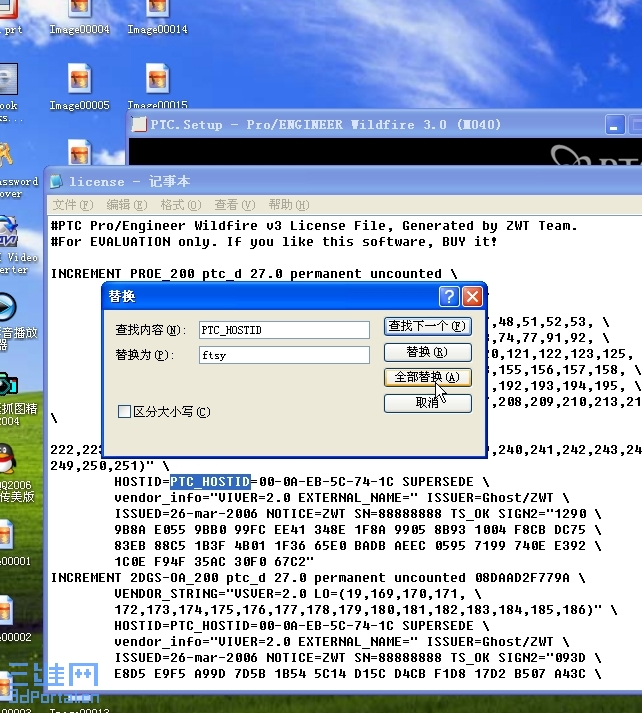Open the 帮助(H) Help menu in Notepad
Screen dimensions: 642x713
289,205
